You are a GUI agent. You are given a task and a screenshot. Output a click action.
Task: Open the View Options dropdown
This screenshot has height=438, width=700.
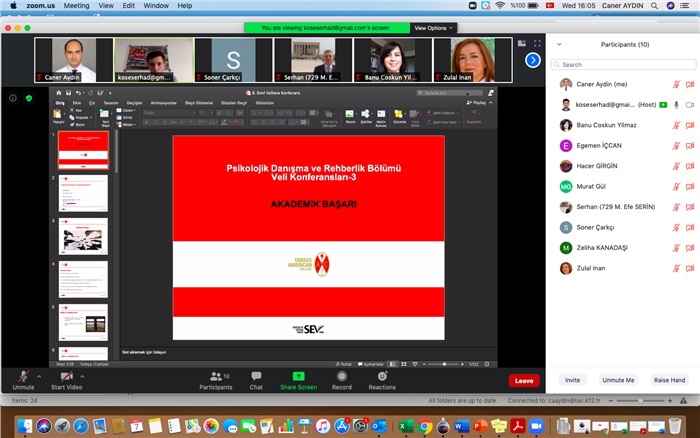pyautogui.click(x=433, y=28)
